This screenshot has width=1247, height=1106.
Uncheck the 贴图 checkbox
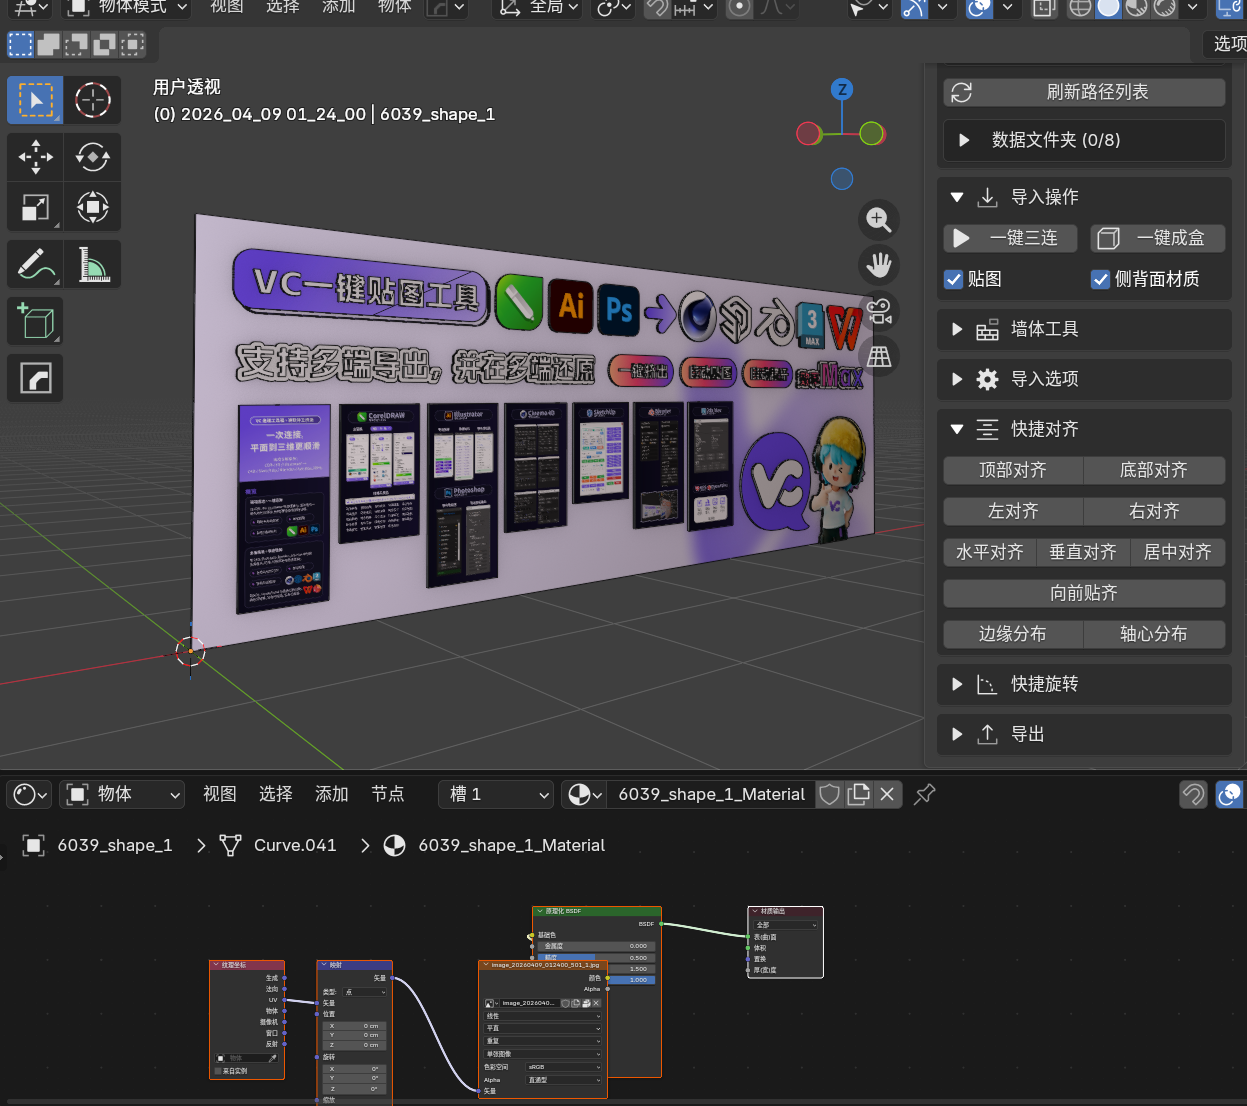pos(954,280)
